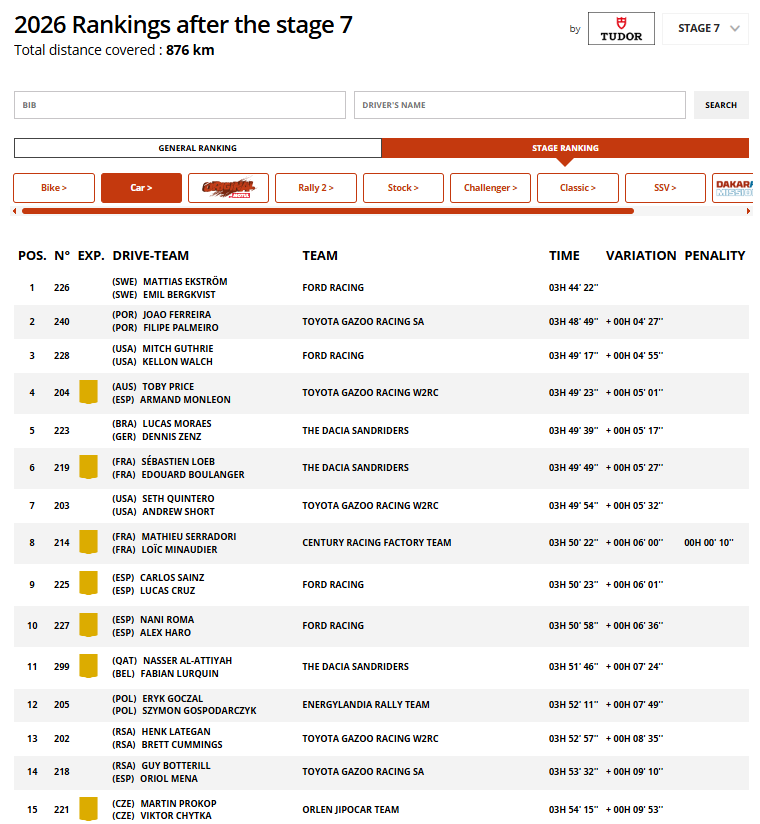Open the Tudor sponsor logo
This screenshot has width=760, height=824.
click(621, 28)
